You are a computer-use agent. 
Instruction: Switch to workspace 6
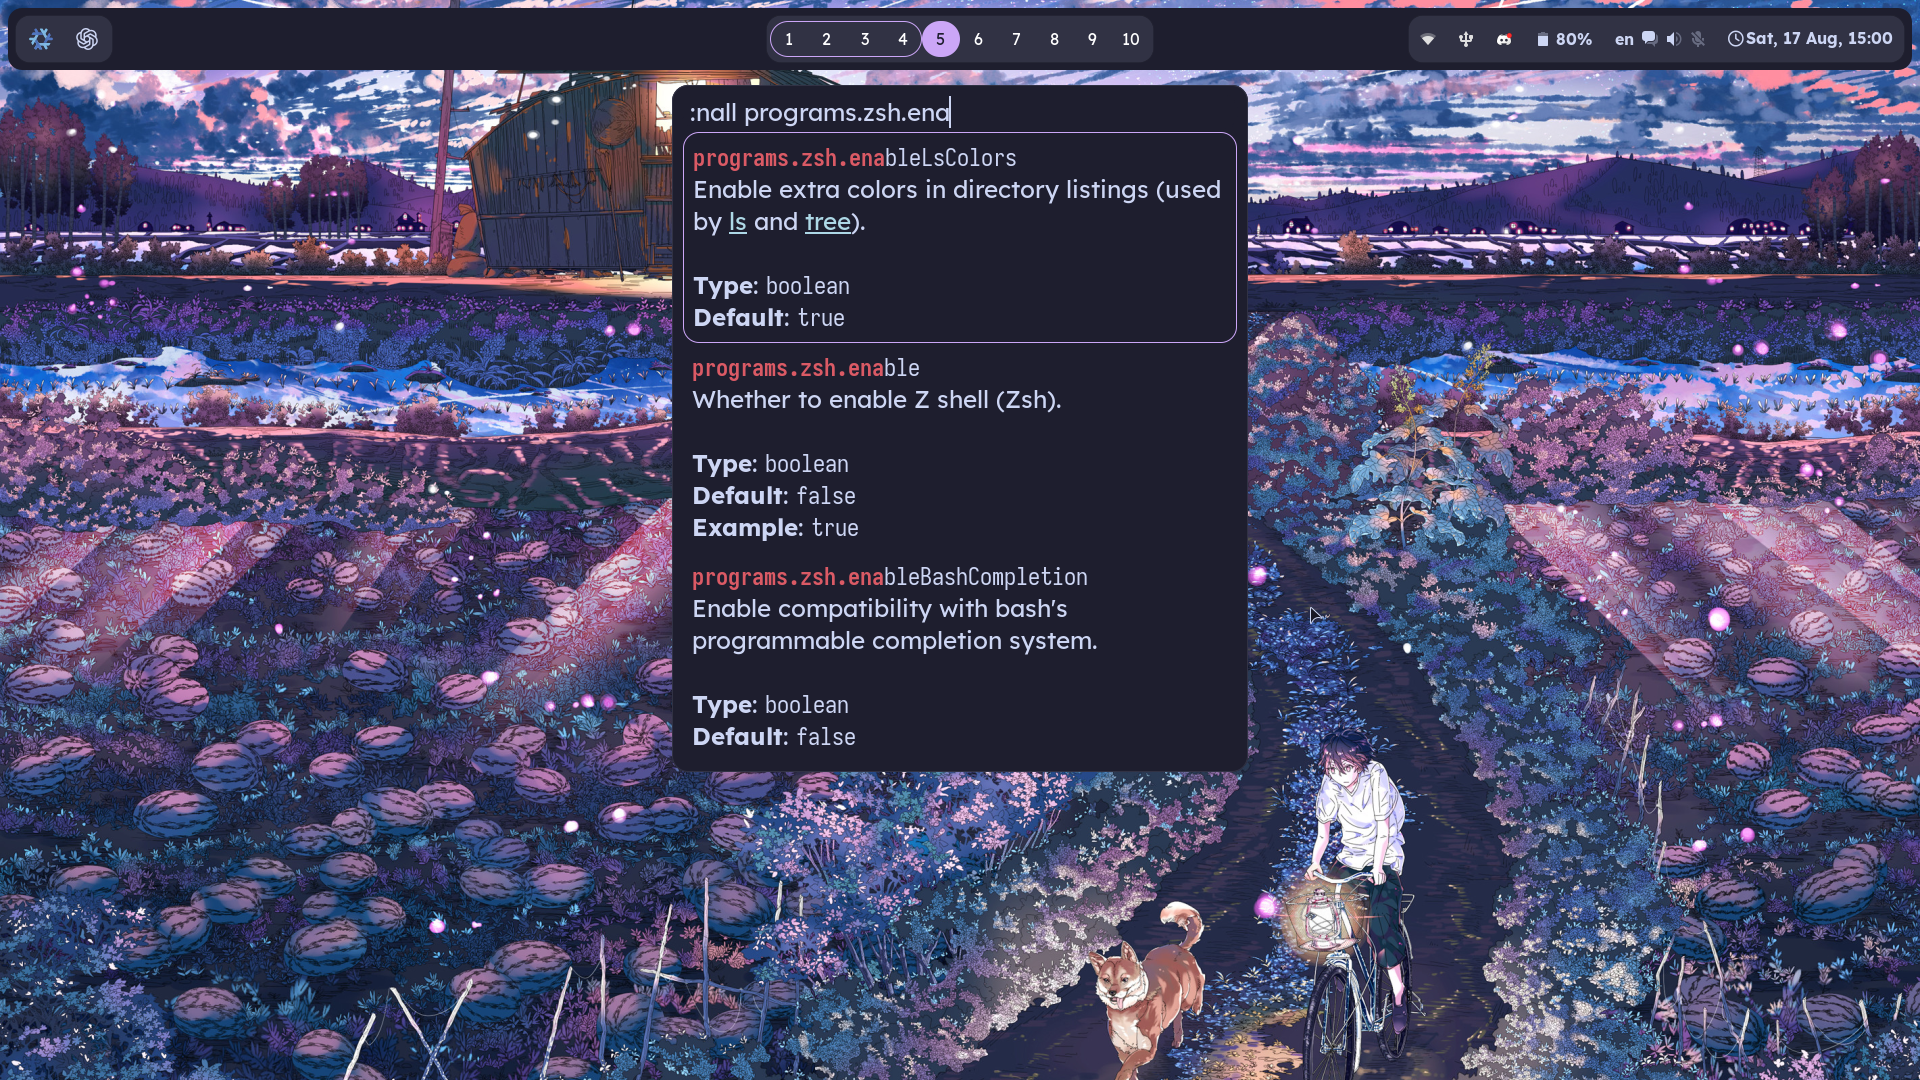(978, 39)
